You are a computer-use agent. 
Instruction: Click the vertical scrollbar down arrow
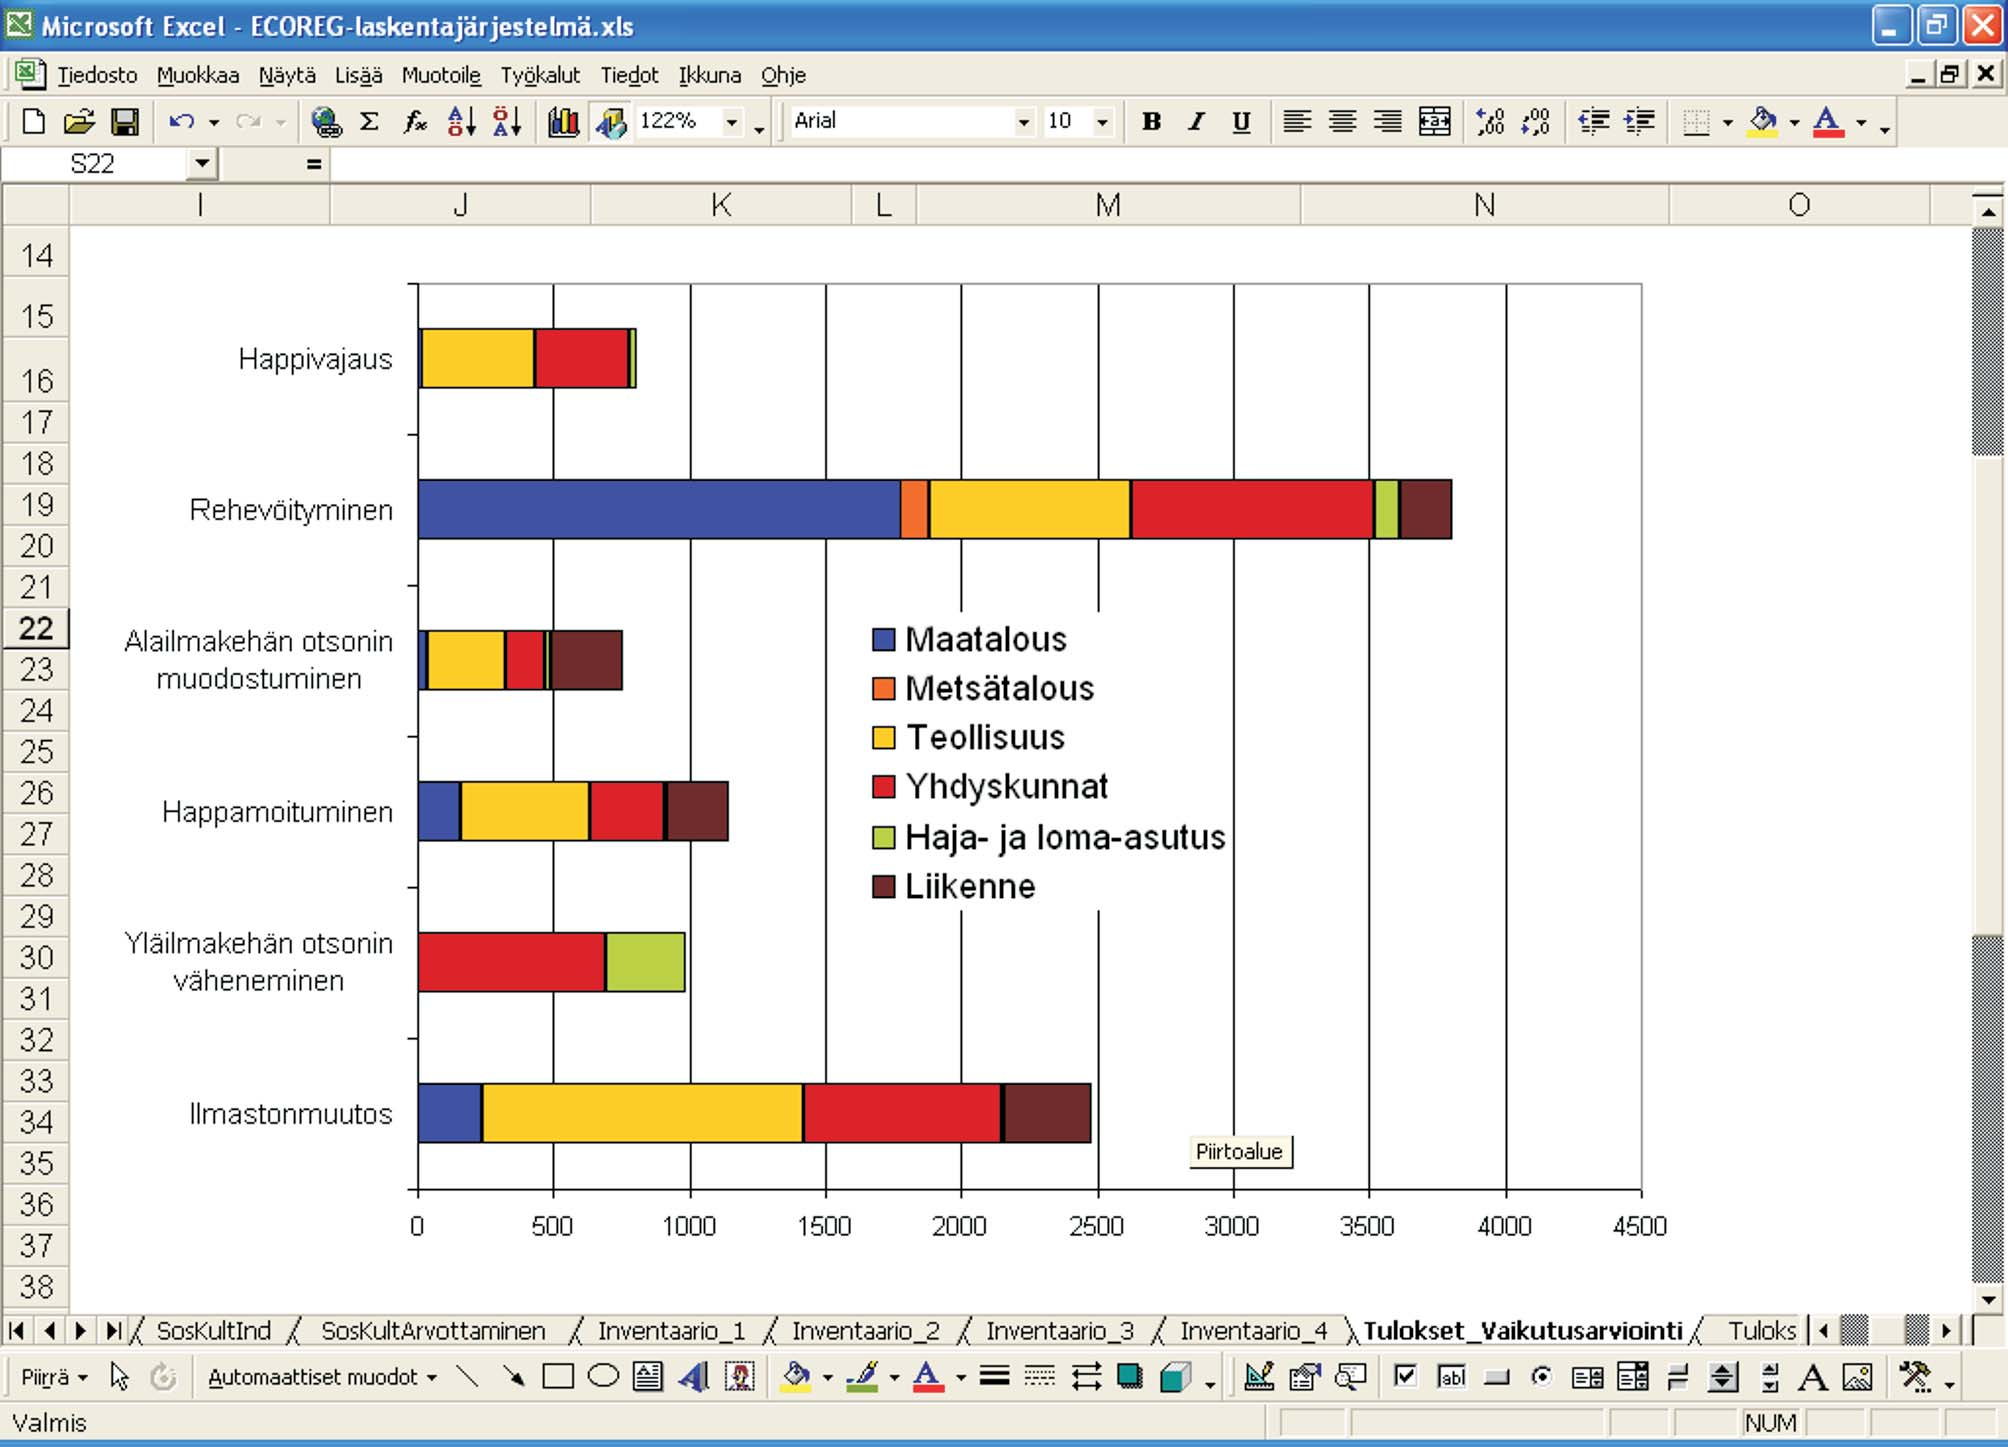pos(1988,1299)
